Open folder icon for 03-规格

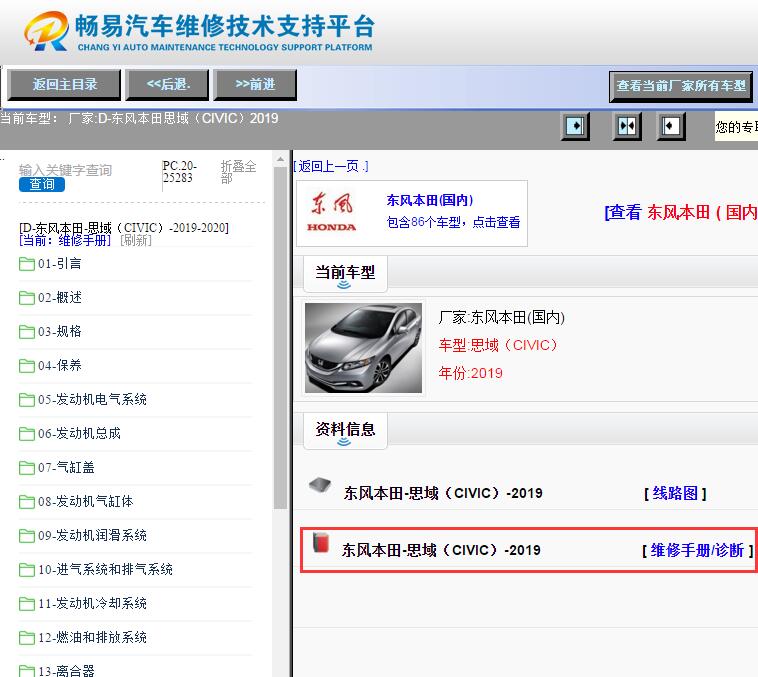(x=27, y=332)
